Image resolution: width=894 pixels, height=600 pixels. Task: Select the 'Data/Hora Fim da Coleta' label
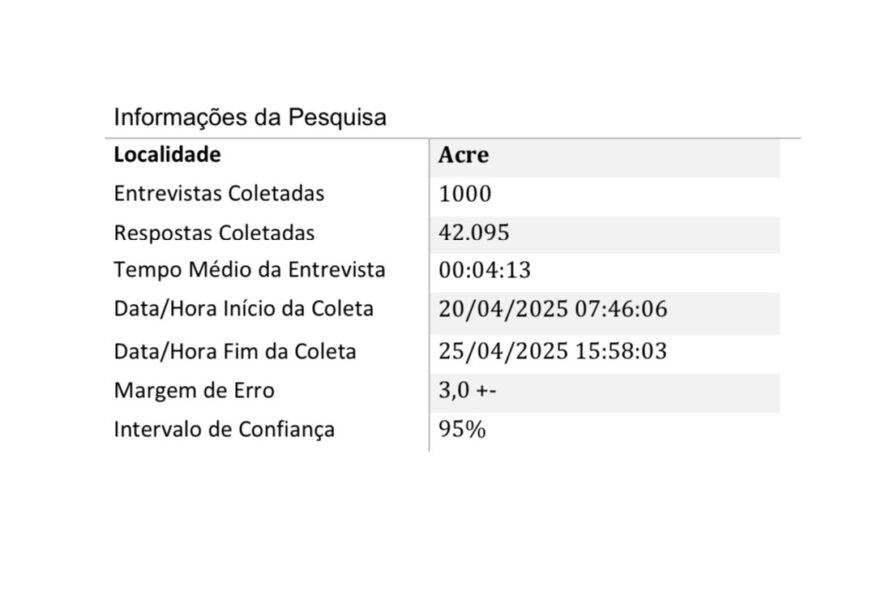pyautogui.click(x=235, y=352)
